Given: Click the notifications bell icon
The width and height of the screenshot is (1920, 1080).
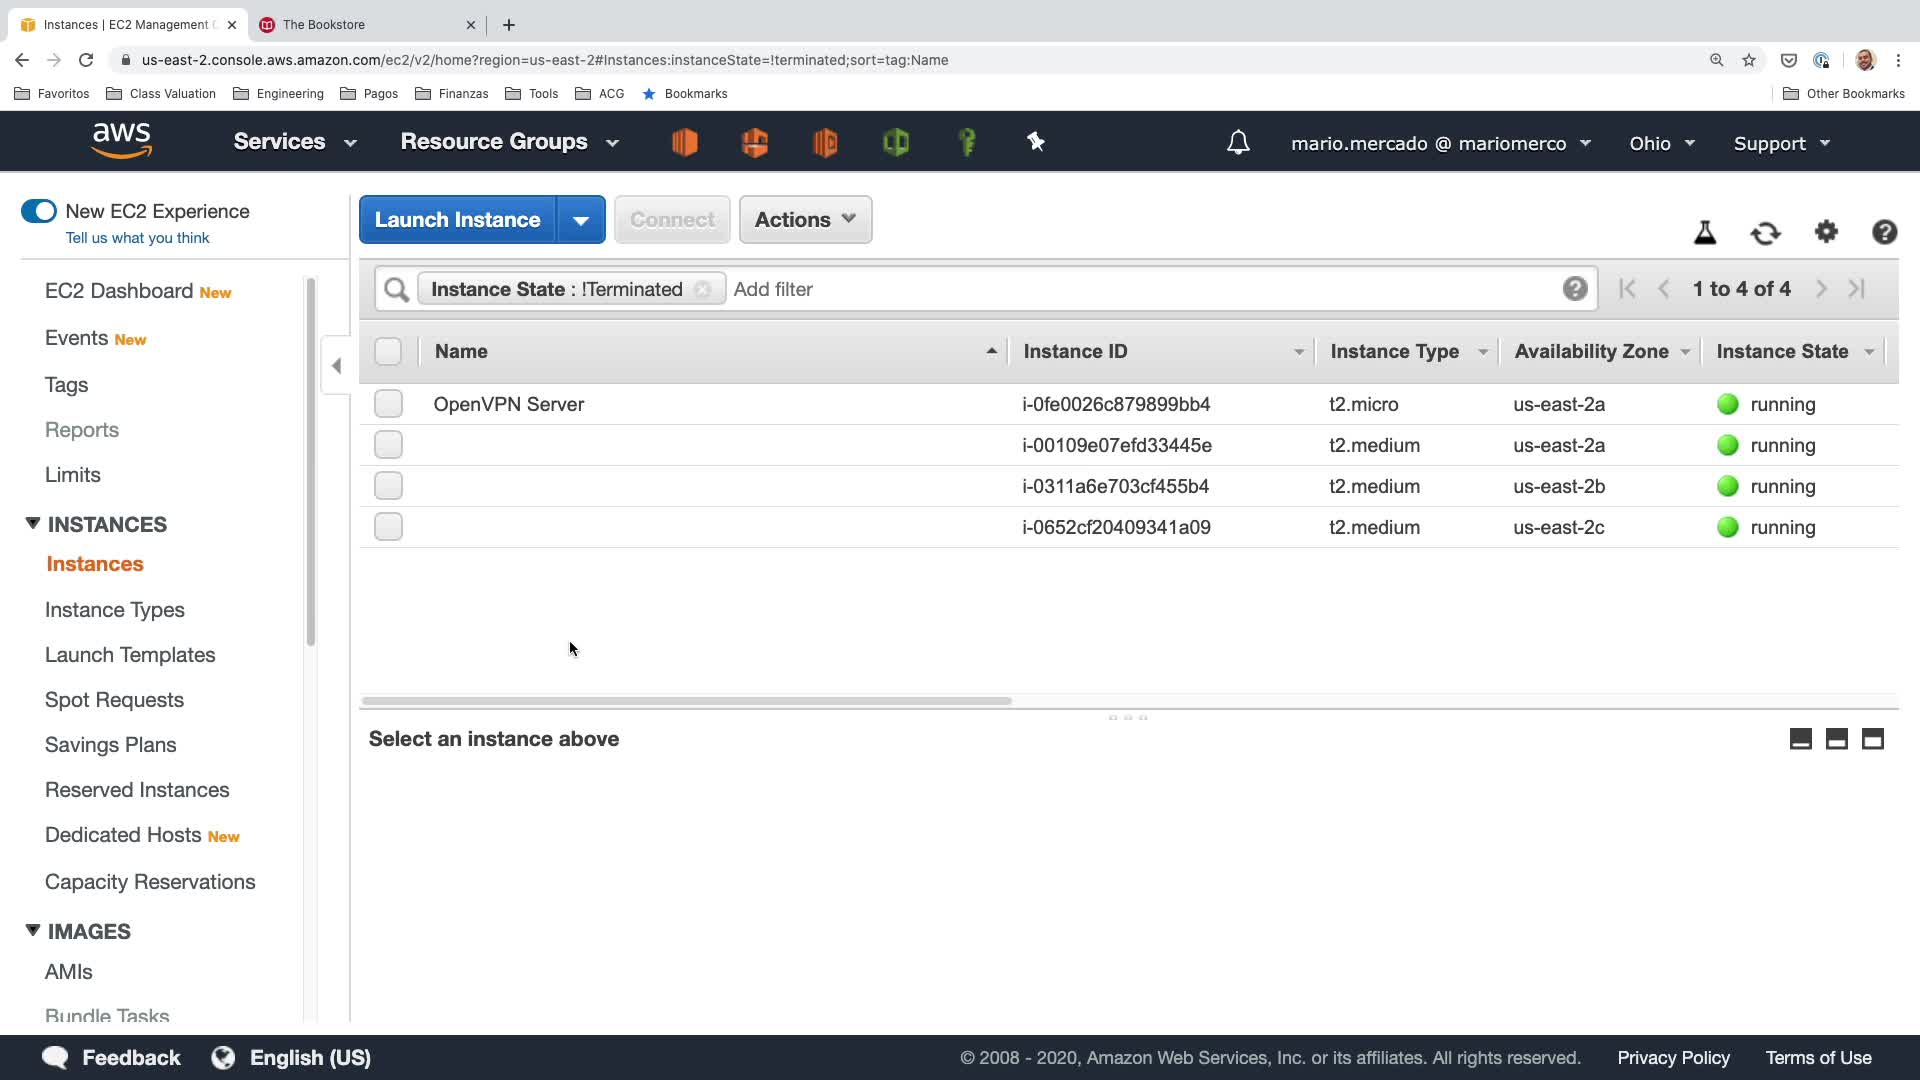Looking at the screenshot, I should 1238,143.
